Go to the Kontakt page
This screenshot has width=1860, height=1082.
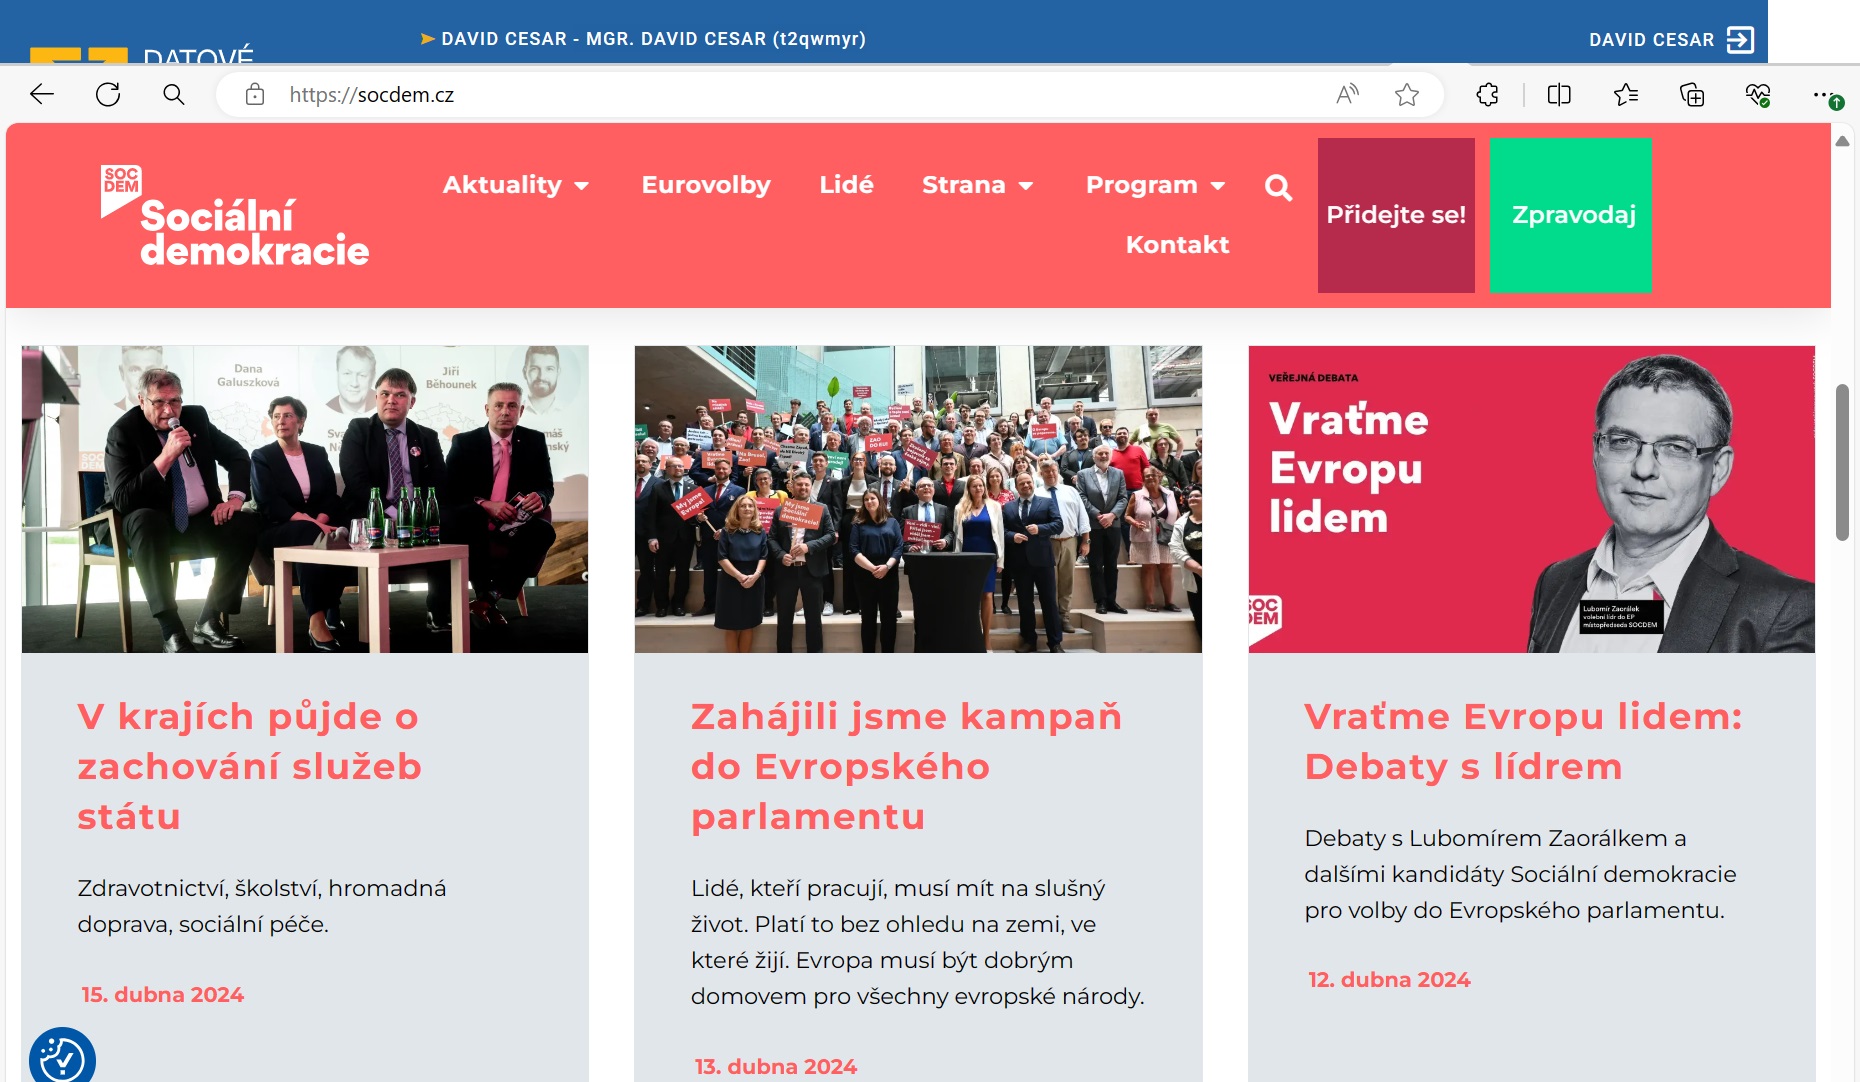(x=1177, y=245)
